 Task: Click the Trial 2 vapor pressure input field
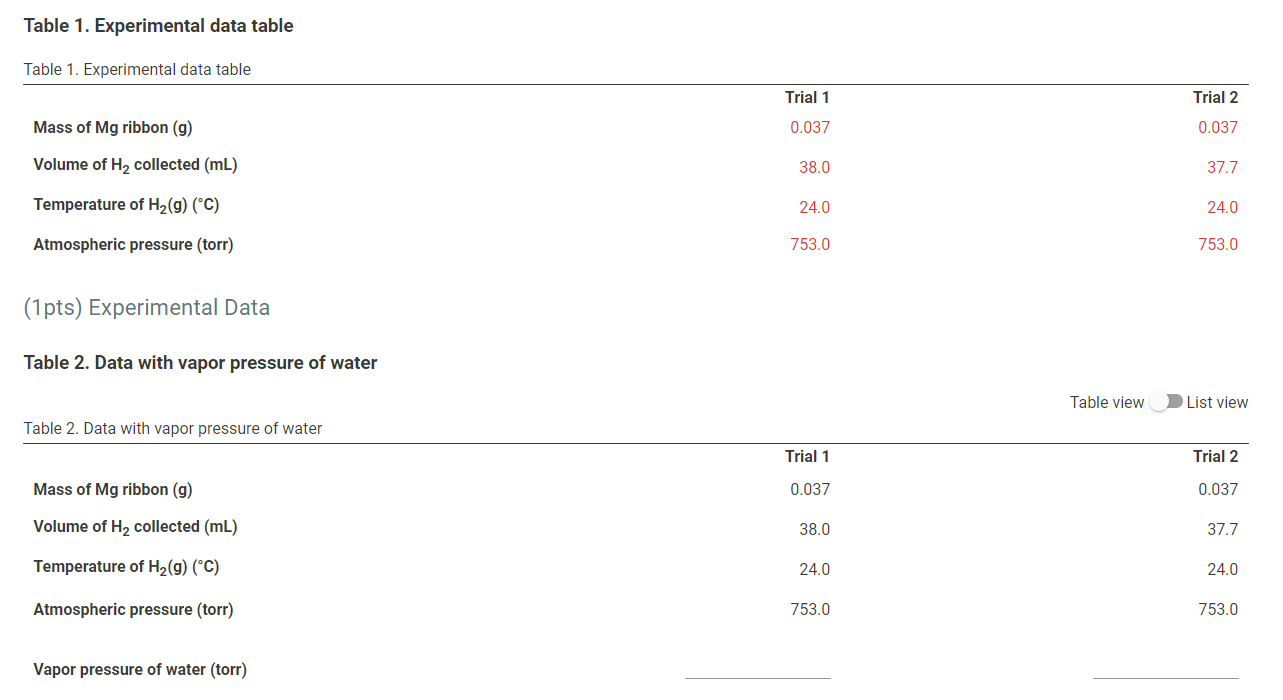(x=1166, y=672)
